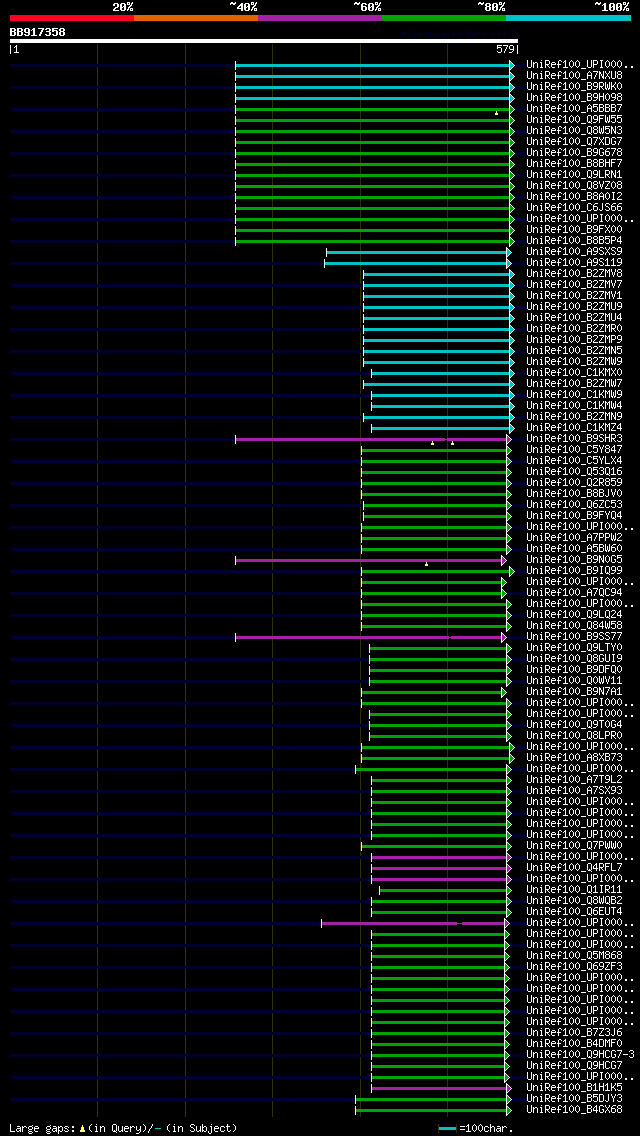Open hit UniRef100_B9RWK0
Screen dimensions: 640x1136
tap(574, 86)
